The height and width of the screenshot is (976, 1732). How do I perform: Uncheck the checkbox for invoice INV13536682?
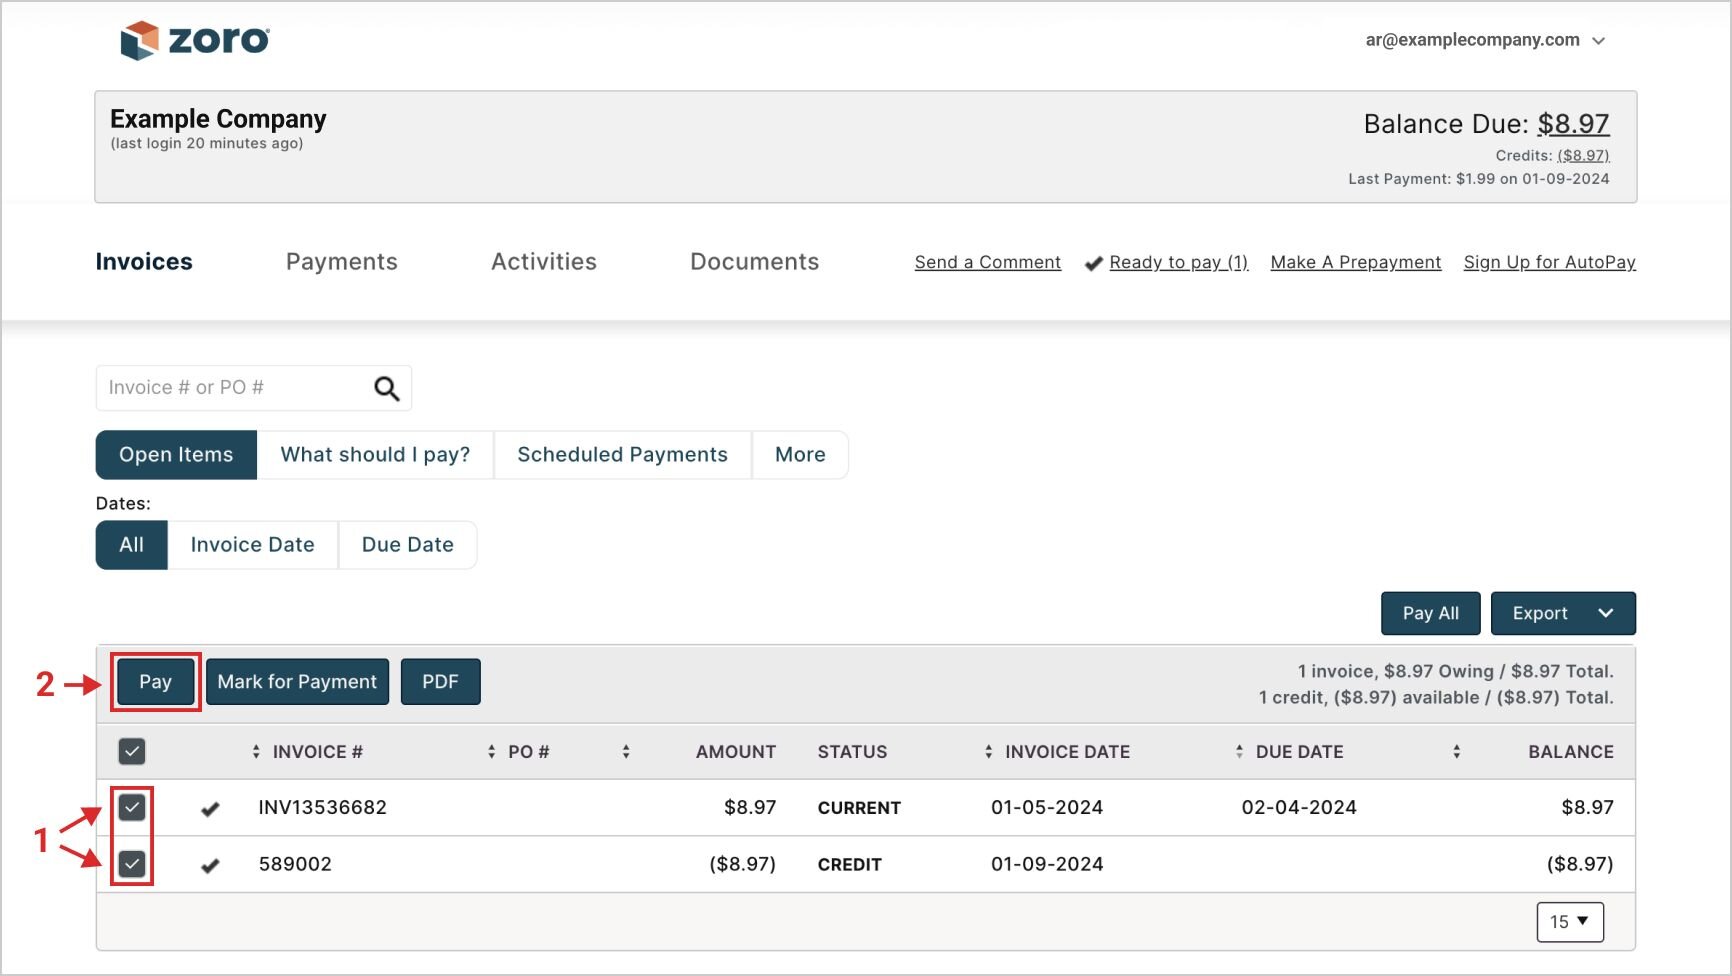click(132, 807)
